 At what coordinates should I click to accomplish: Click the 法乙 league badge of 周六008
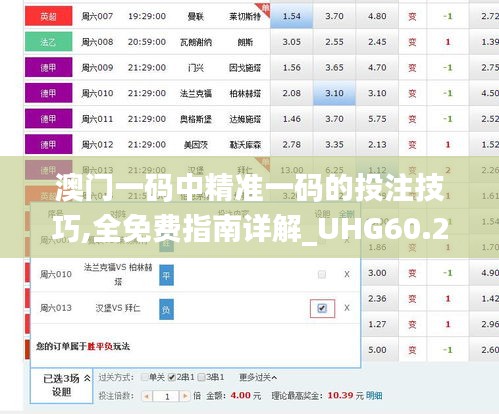(49, 42)
